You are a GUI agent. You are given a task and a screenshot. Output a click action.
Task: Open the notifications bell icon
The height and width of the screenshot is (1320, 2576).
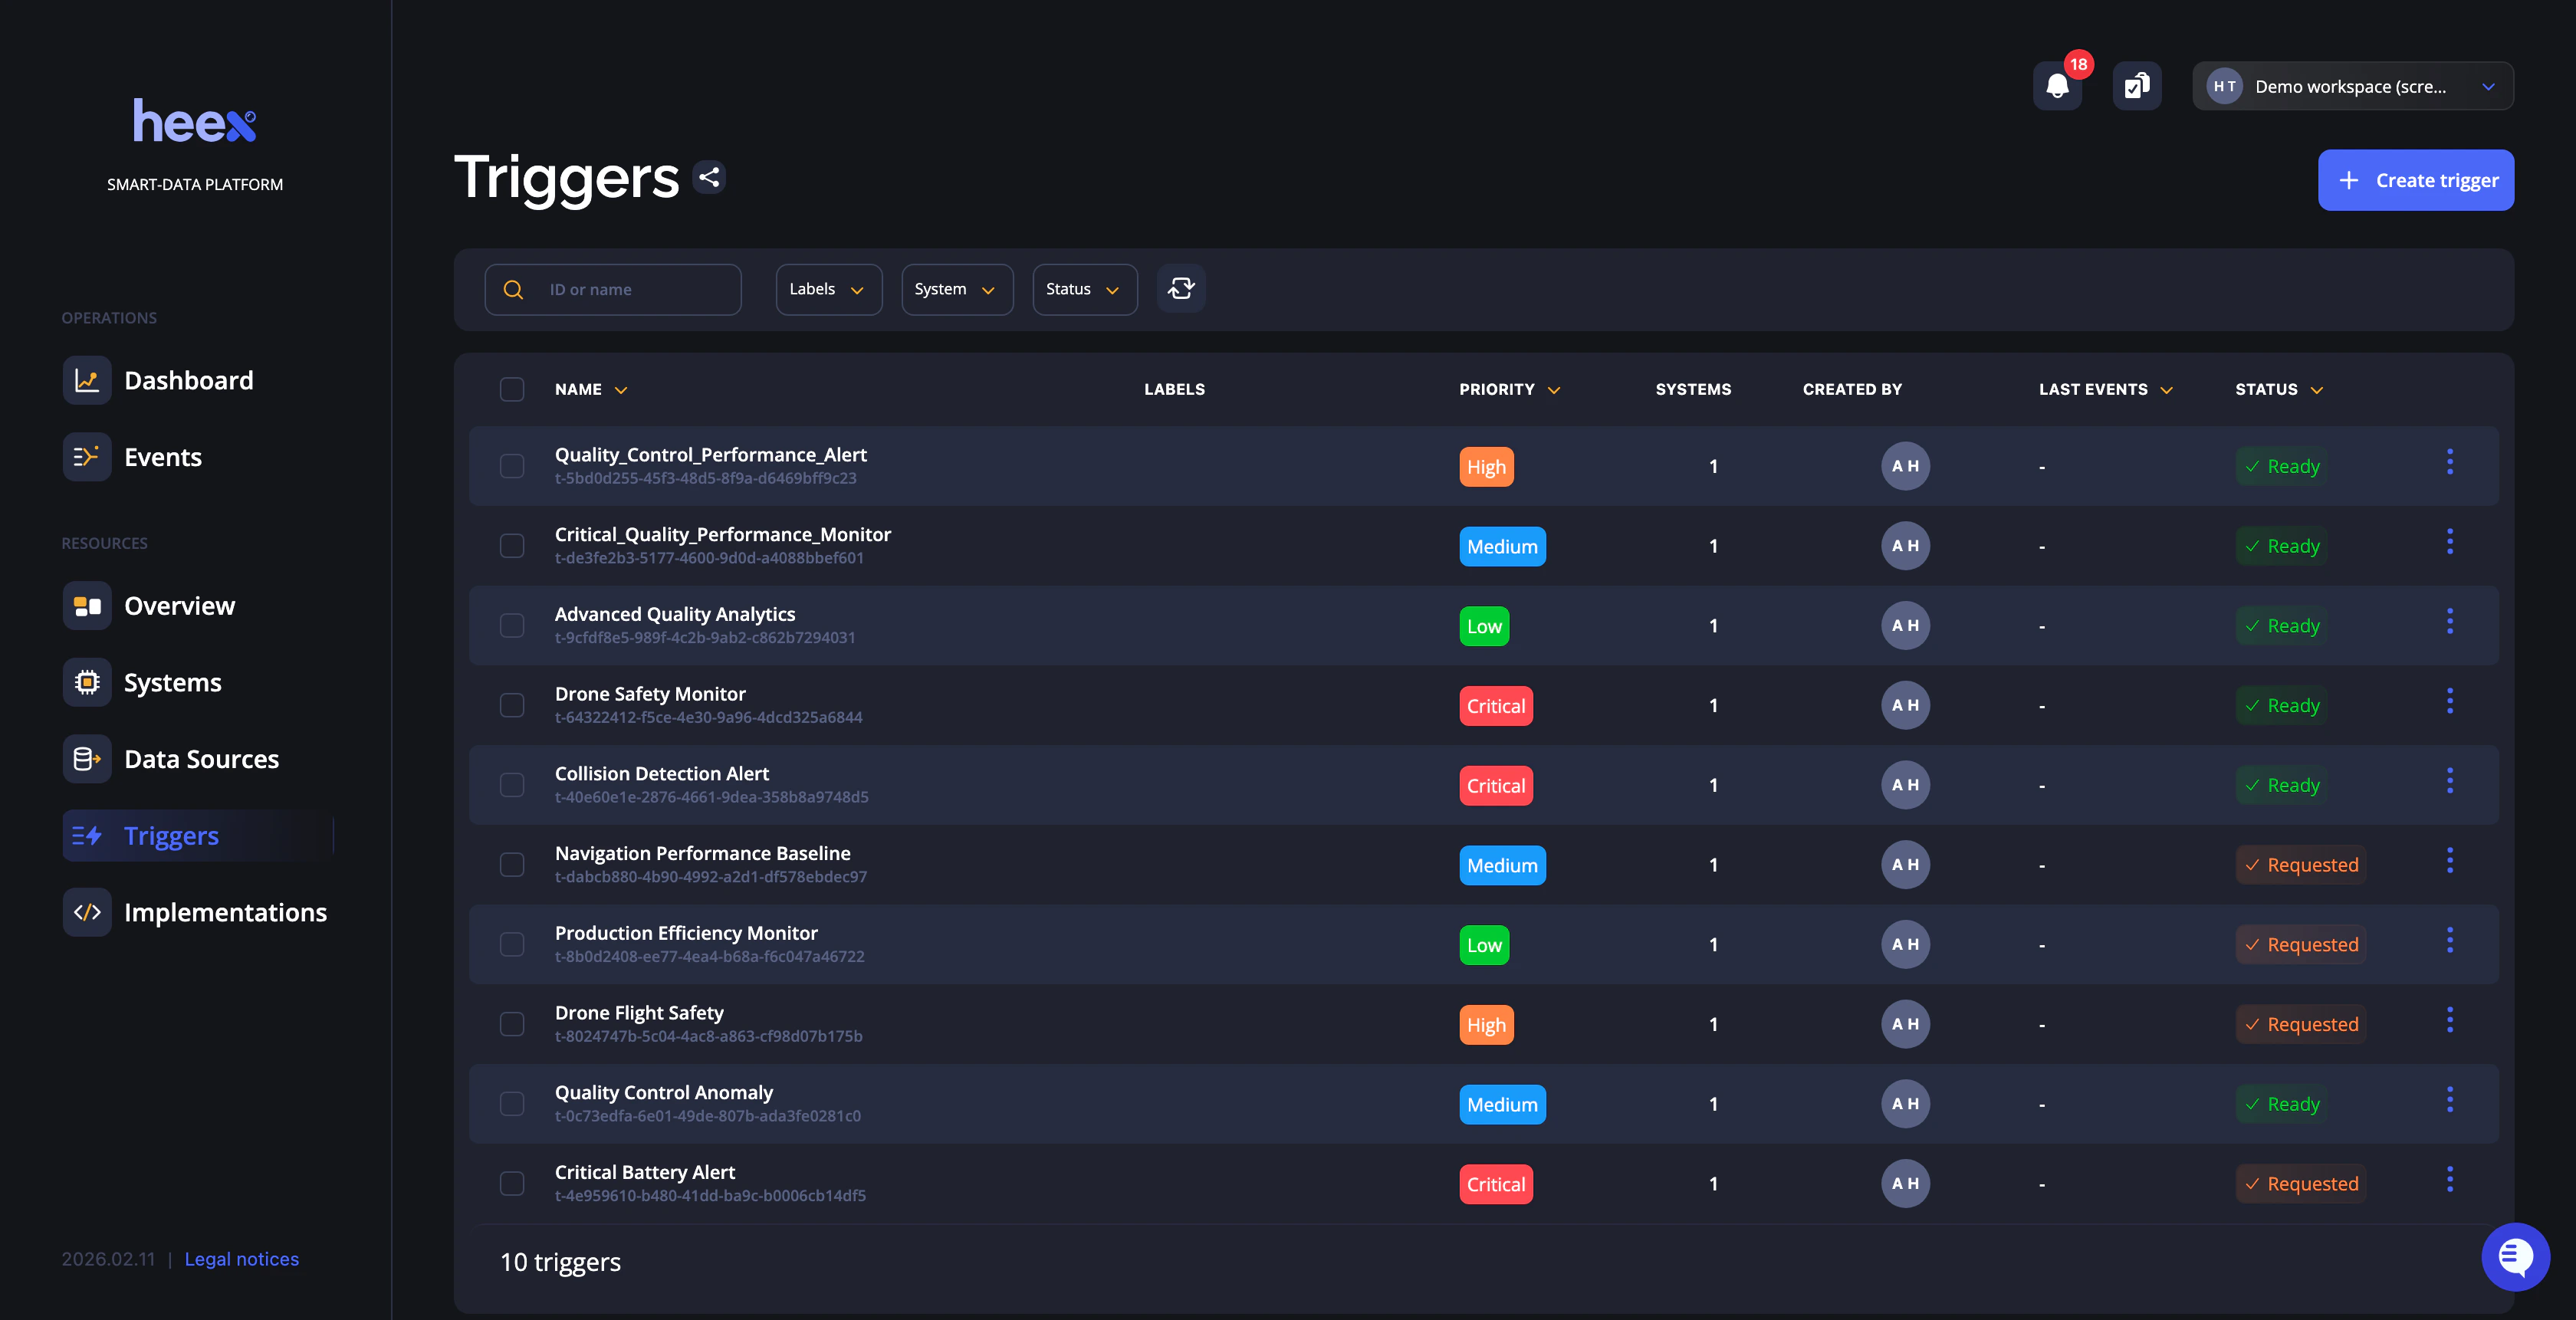pos(2057,86)
